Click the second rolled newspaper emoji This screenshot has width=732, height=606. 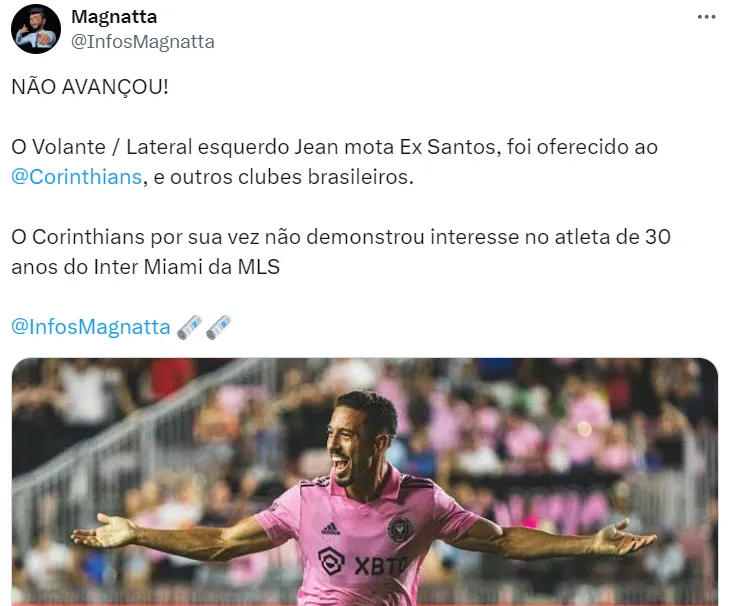(218, 327)
